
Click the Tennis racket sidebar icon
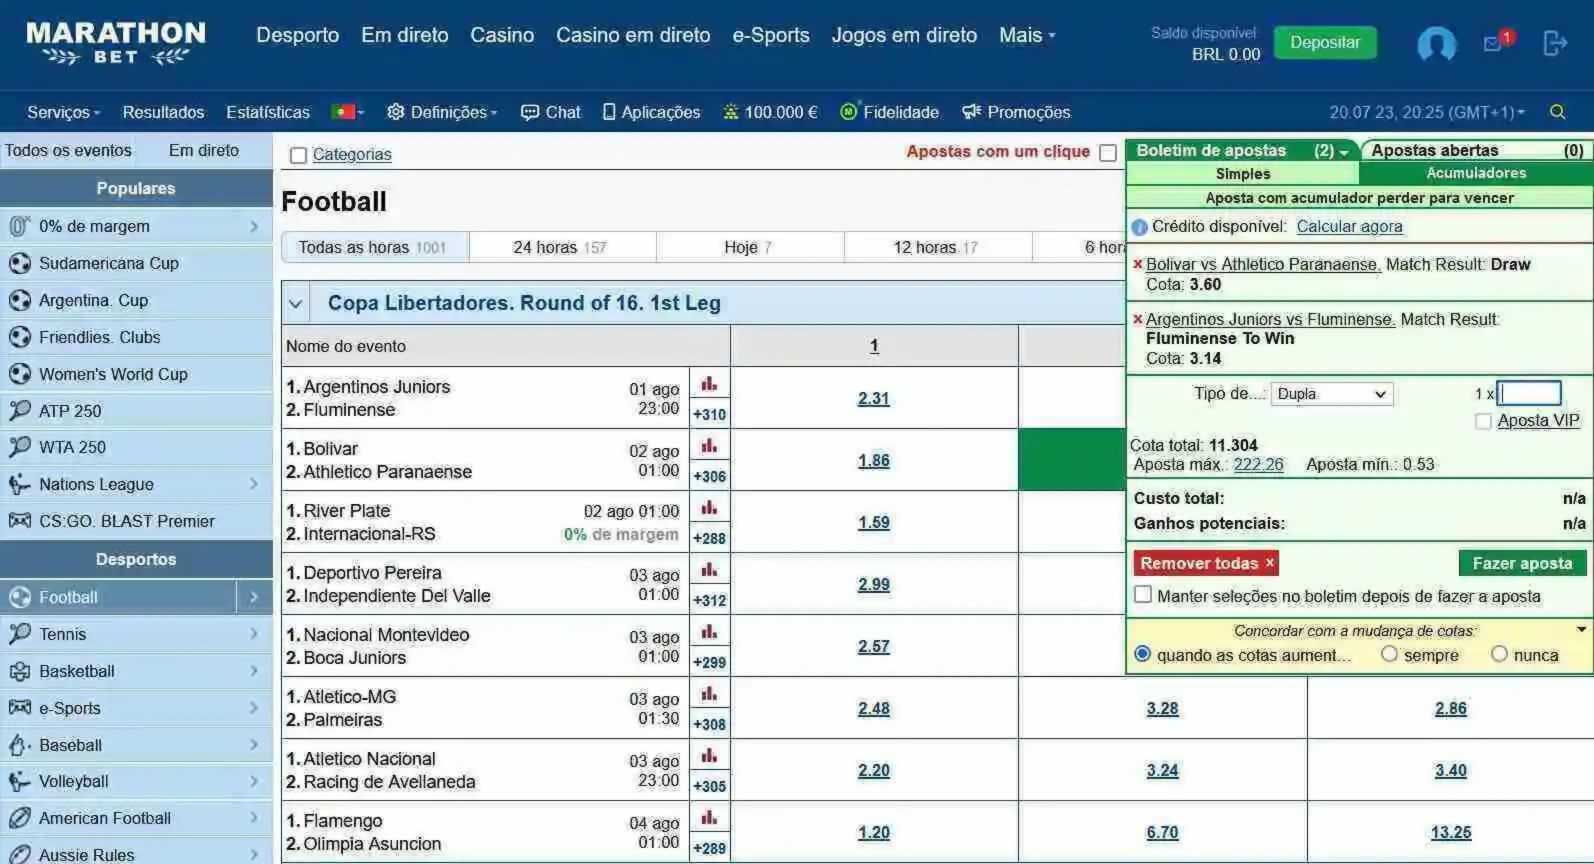(x=20, y=634)
